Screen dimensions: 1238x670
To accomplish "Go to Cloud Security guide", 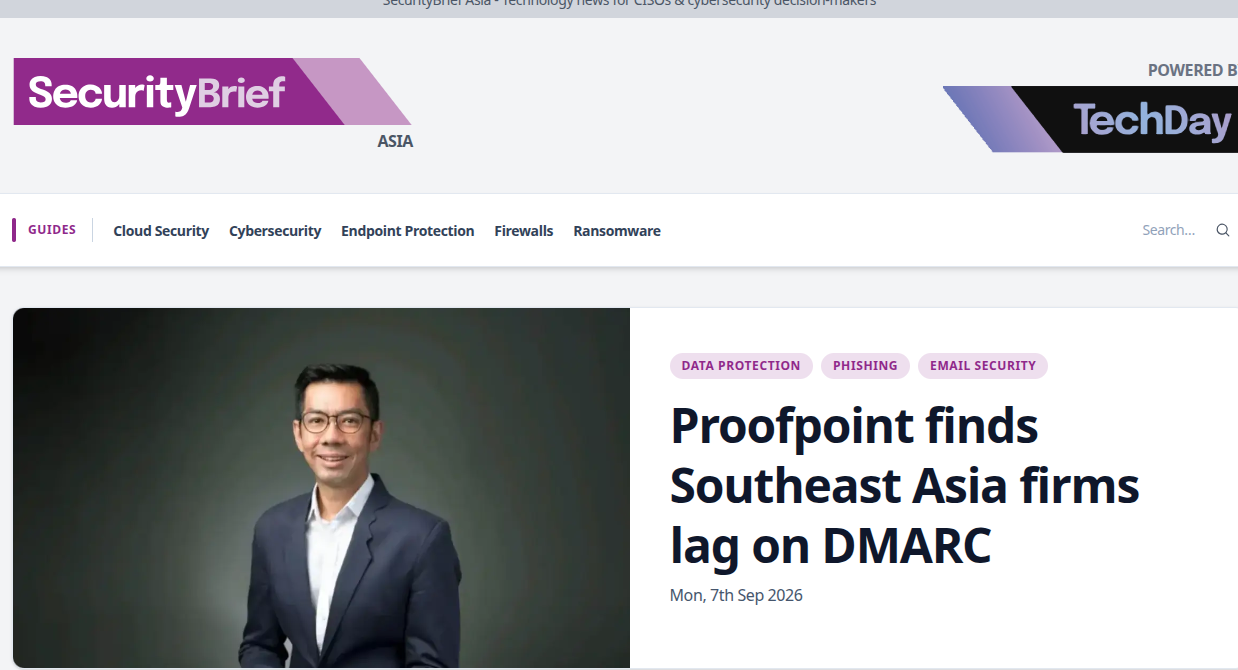I will tap(161, 231).
